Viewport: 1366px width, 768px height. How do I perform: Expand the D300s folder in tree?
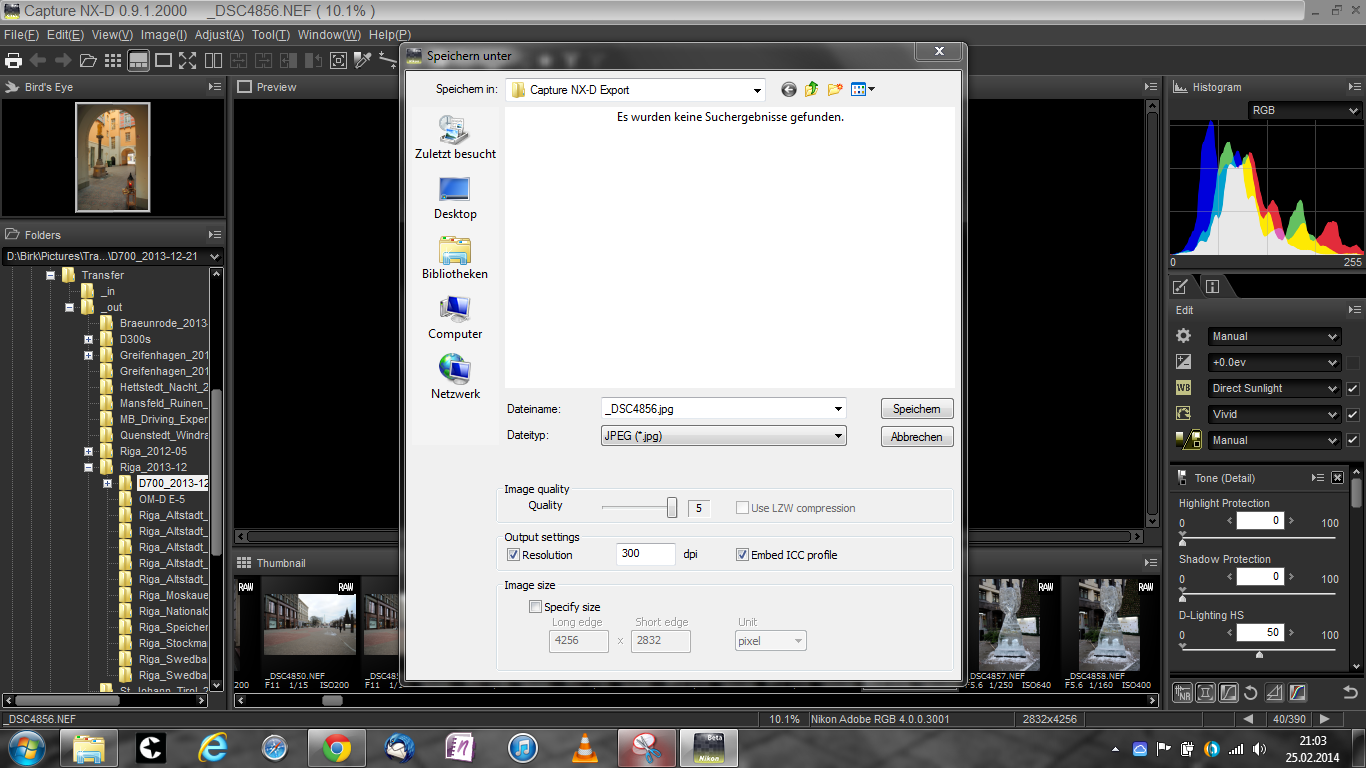pyautogui.click(x=88, y=339)
